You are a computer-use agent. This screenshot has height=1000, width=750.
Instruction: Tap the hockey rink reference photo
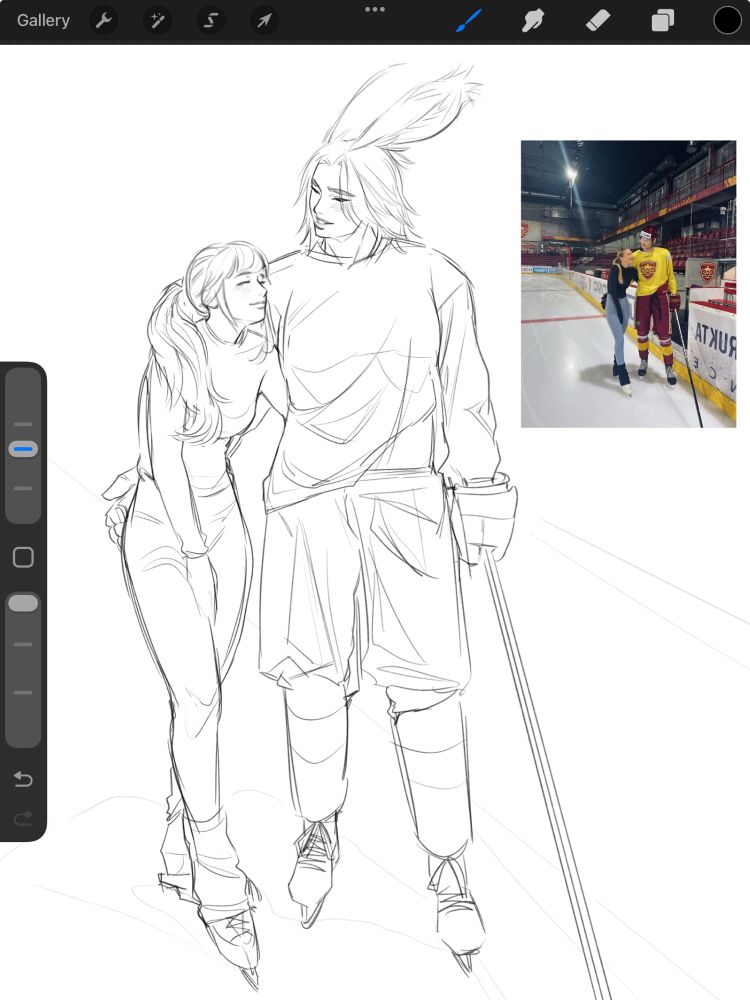tap(628, 284)
